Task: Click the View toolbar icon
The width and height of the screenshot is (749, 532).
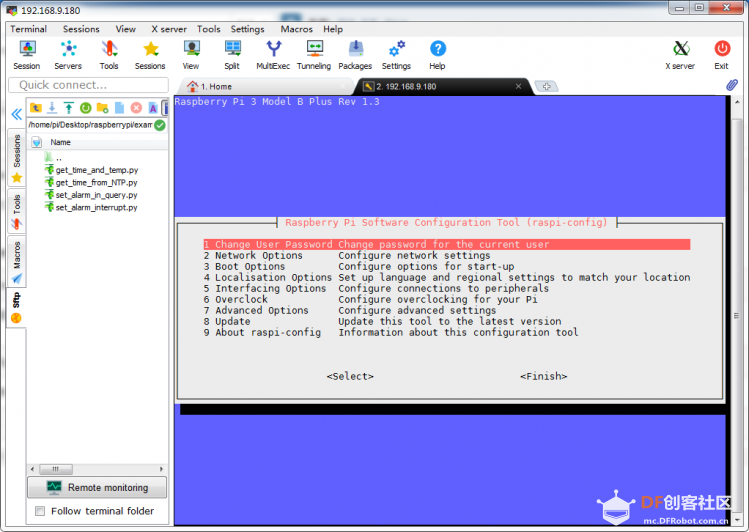Action: click(191, 55)
